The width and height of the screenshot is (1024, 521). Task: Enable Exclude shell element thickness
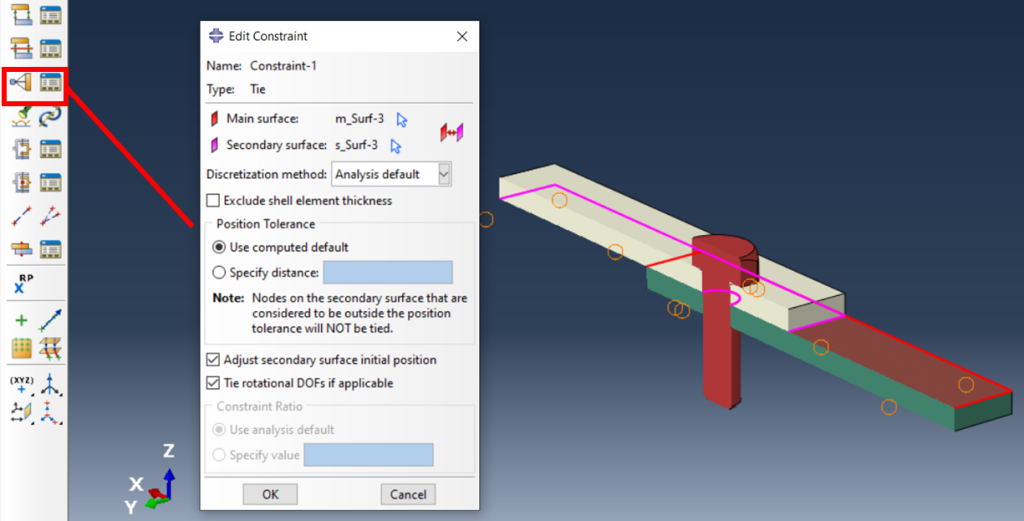coord(212,201)
